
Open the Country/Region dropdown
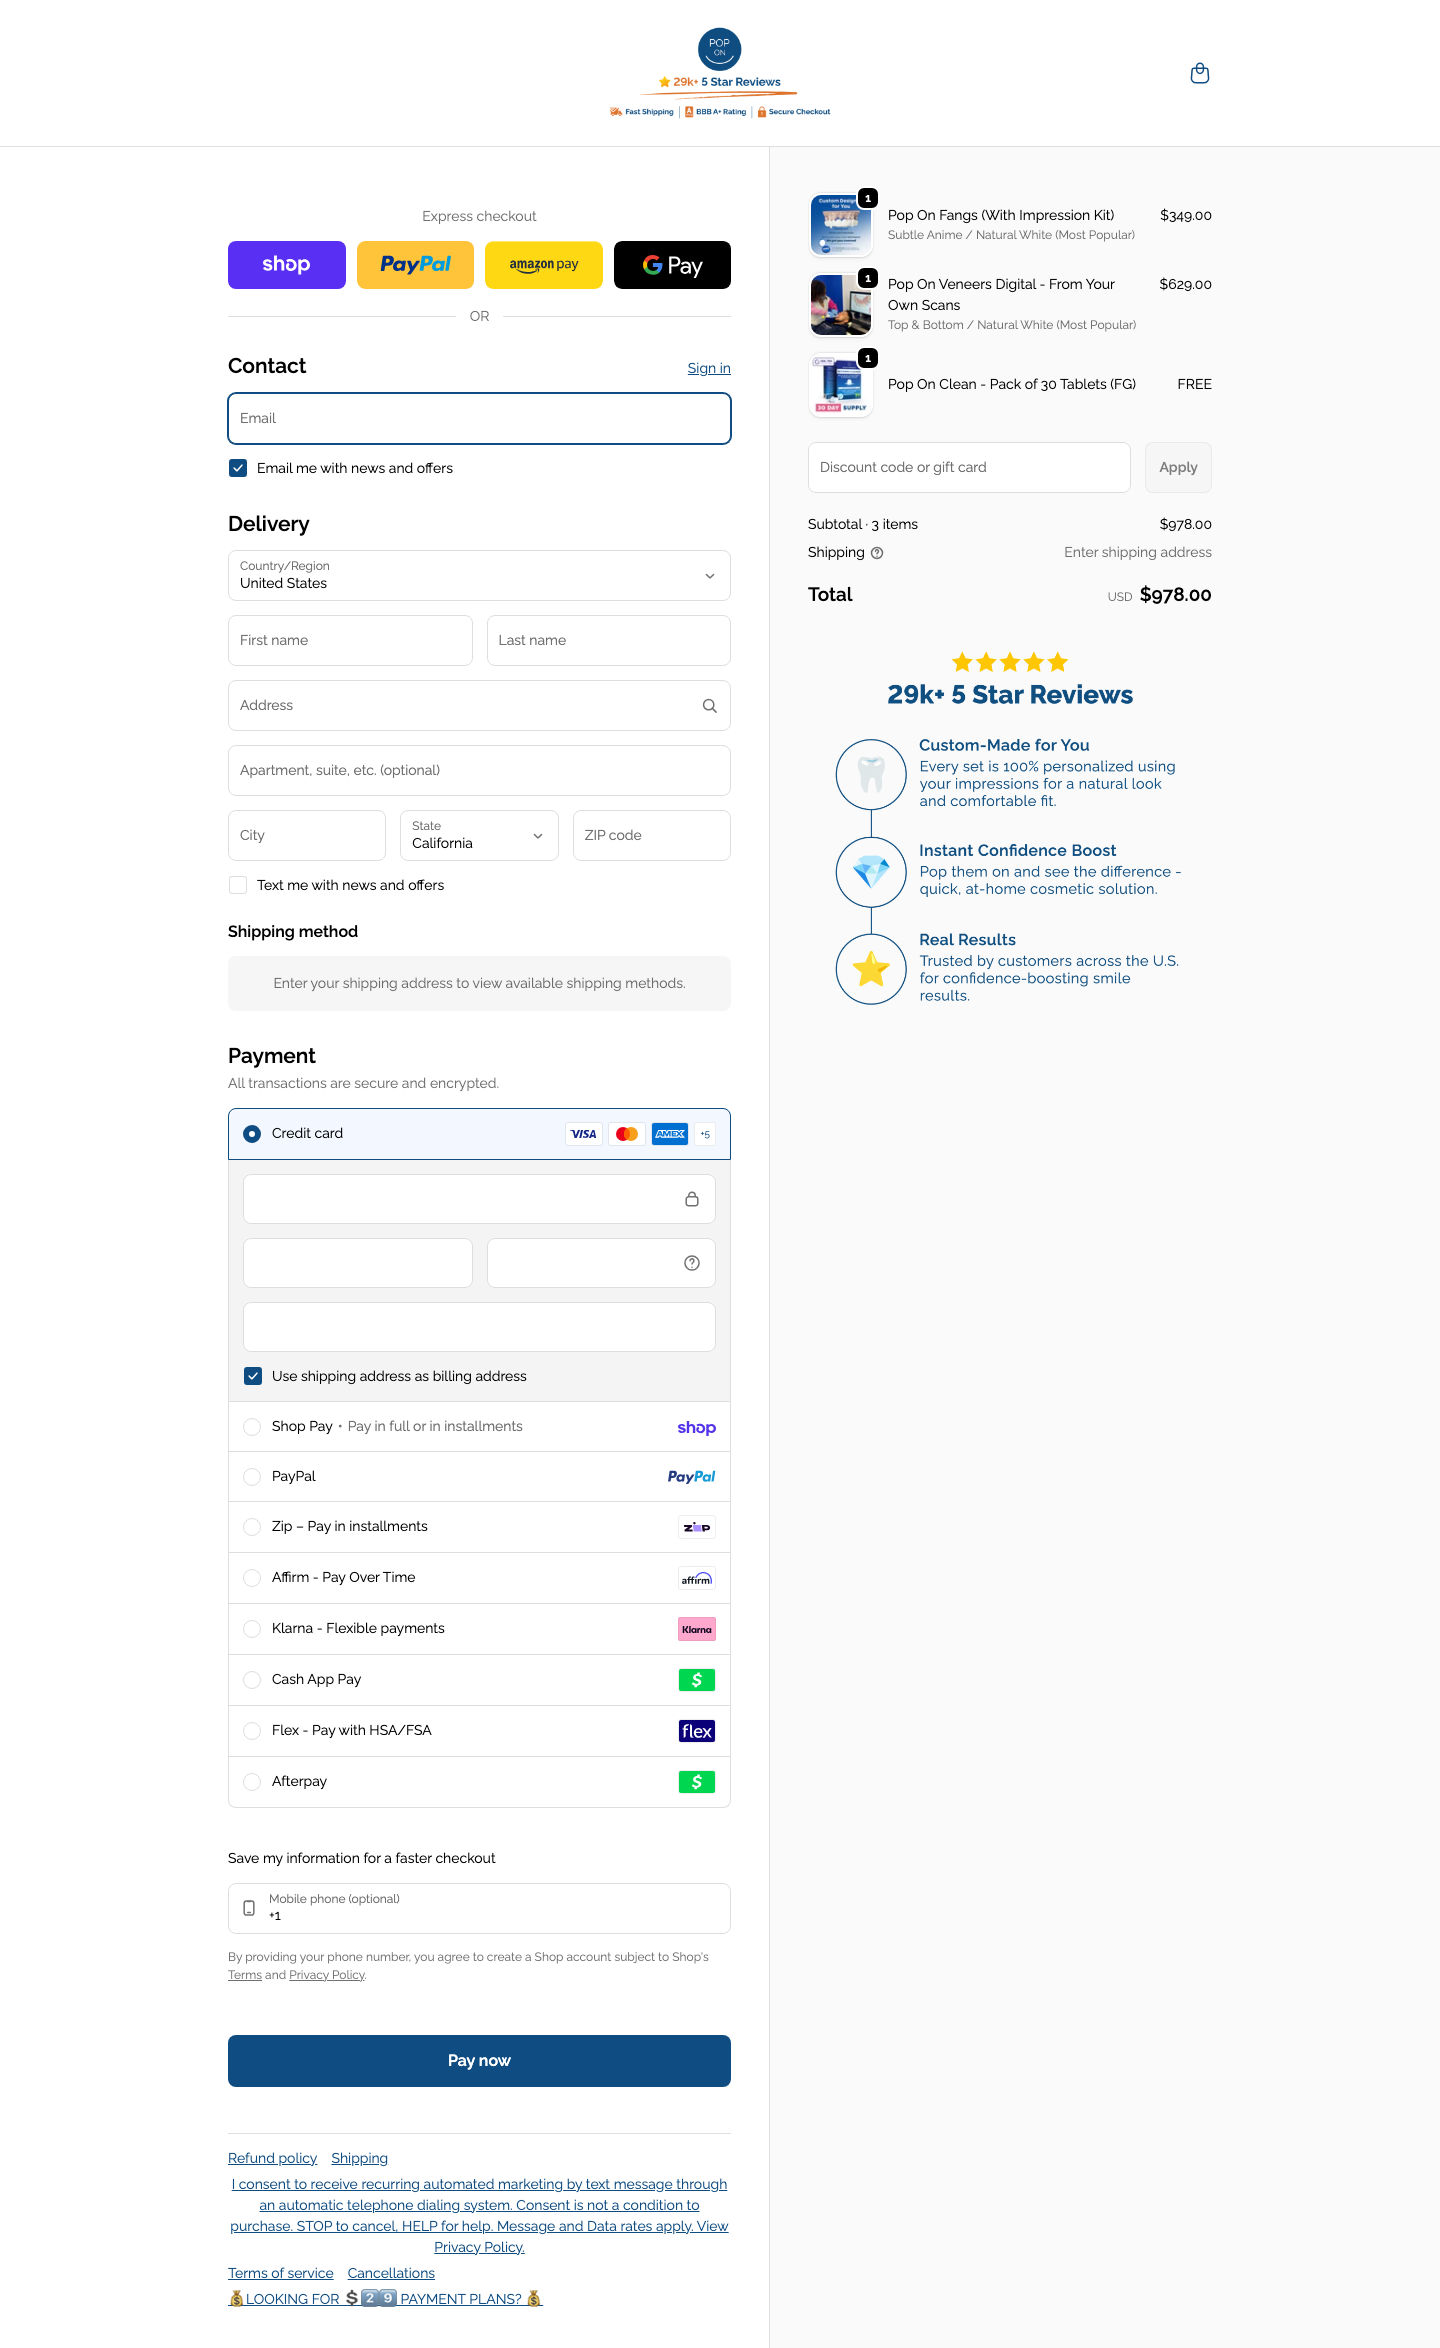479,576
